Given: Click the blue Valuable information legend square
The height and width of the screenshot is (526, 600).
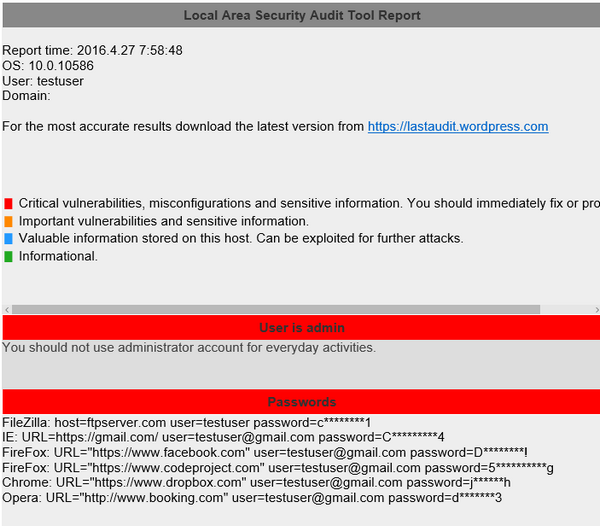Looking at the screenshot, I should point(8,239).
